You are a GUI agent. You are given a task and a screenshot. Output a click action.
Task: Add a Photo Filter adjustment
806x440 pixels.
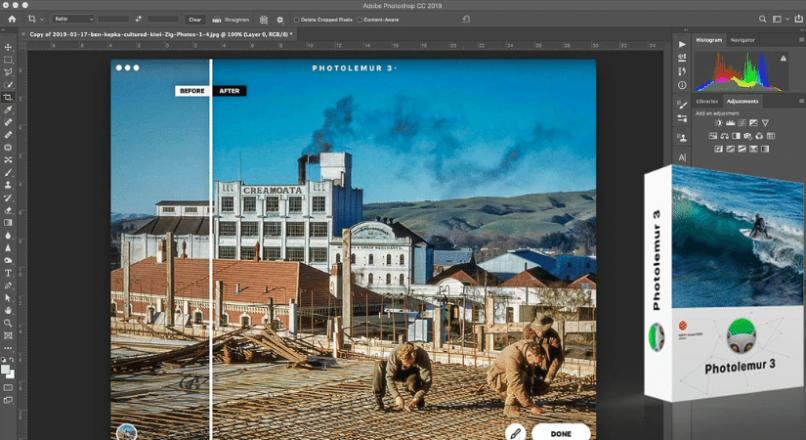point(748,136)
